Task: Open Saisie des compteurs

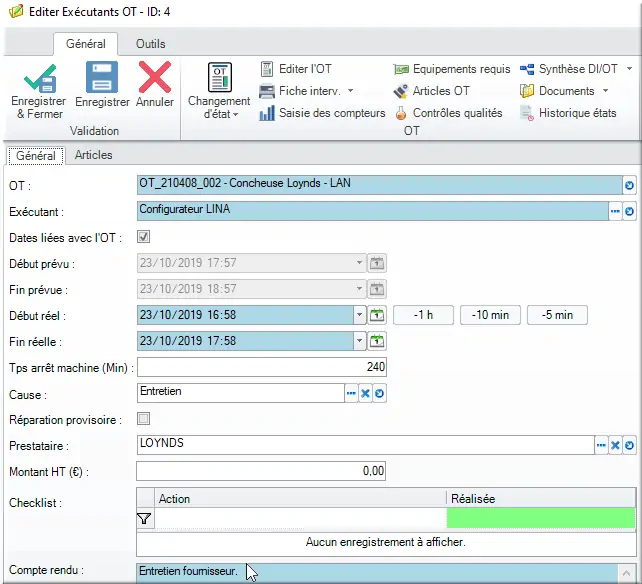Action: pos(322,113)
